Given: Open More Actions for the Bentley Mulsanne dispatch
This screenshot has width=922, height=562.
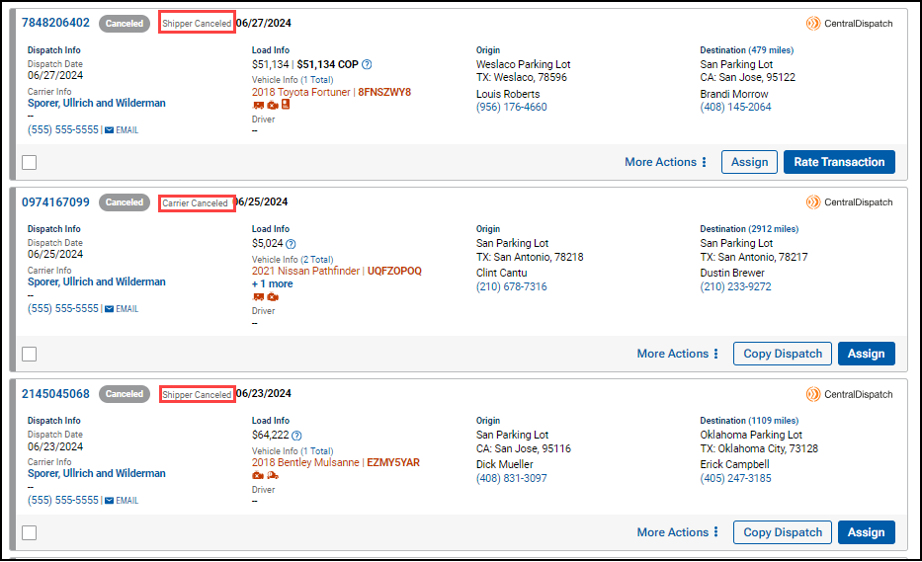Looking at the screenshot, I should point(678,533).
